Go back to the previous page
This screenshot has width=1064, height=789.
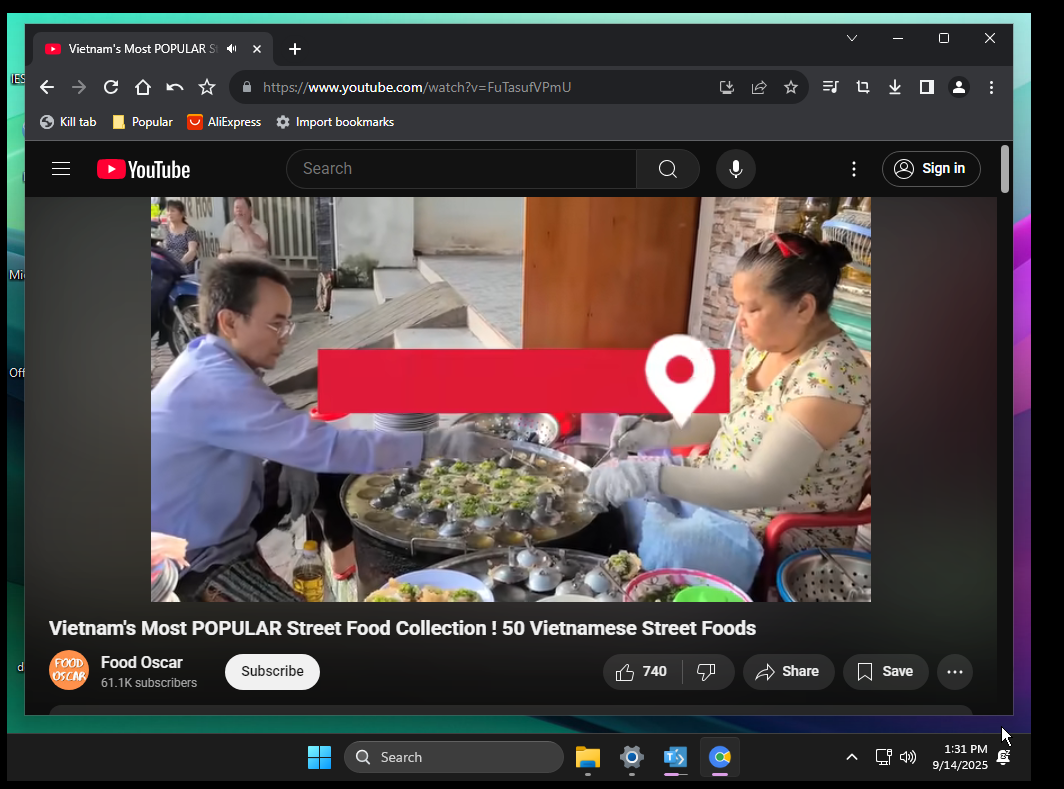(47, 88)
